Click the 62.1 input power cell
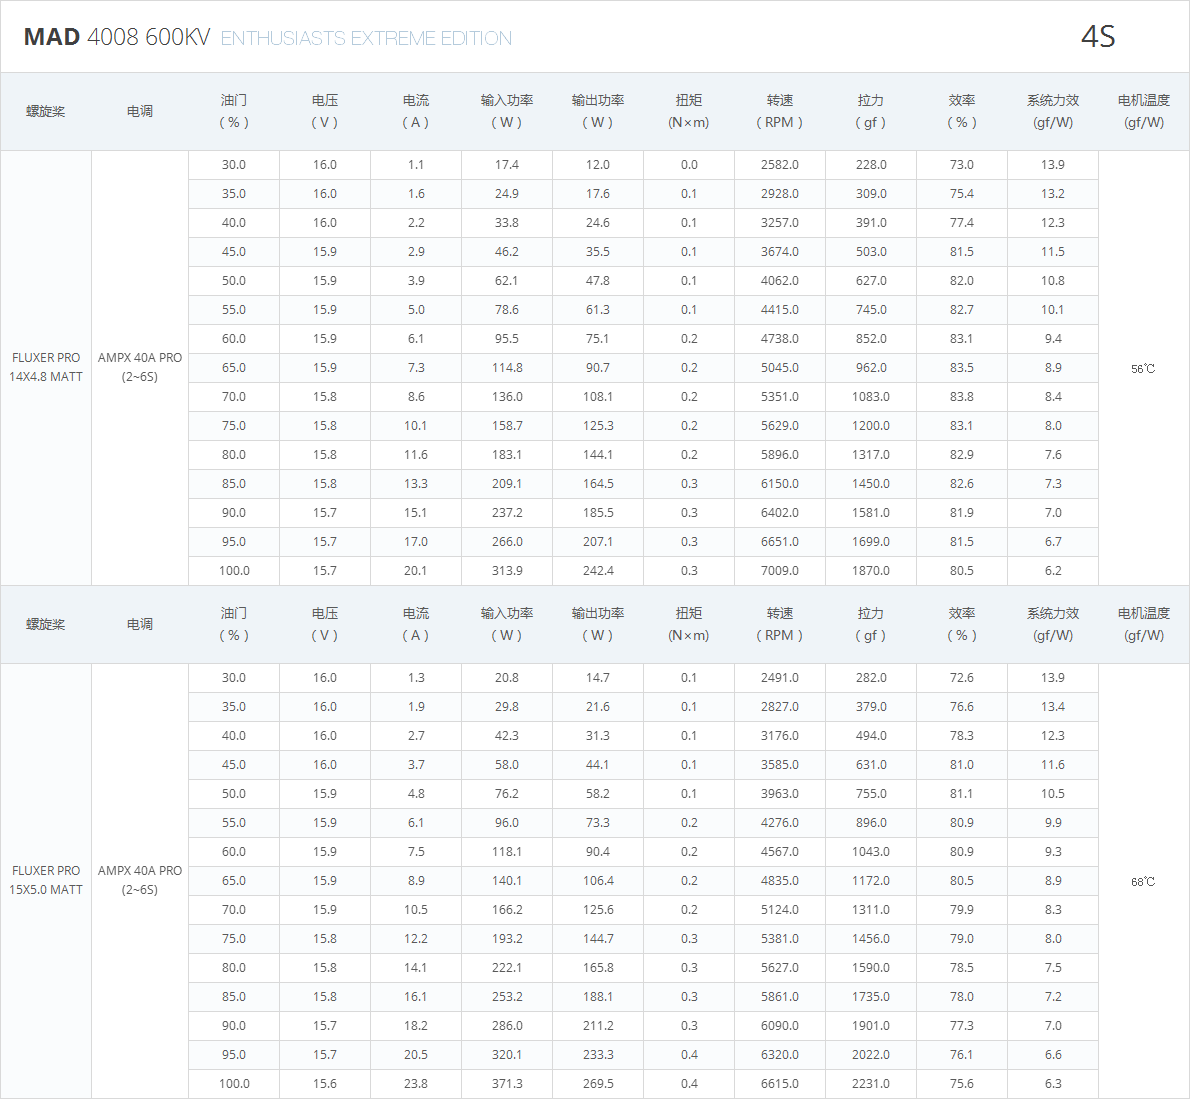This screenshot has height=1099, width=1190. 507,281
